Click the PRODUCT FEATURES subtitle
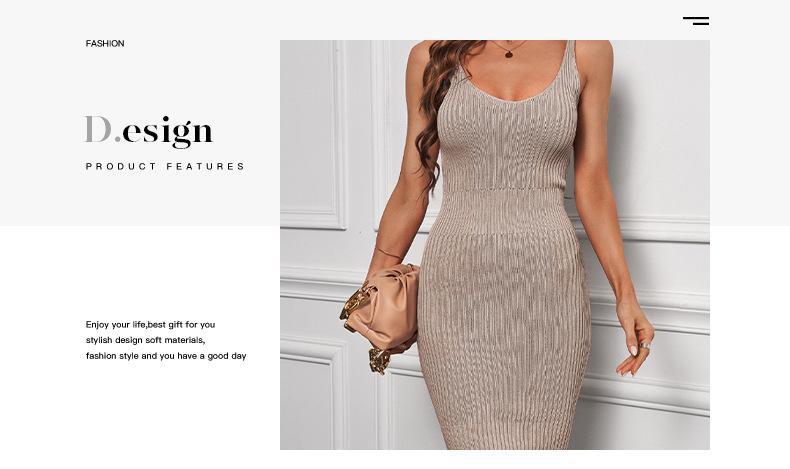The height and width of the screenshot is (469, 790). coord(165,166)
